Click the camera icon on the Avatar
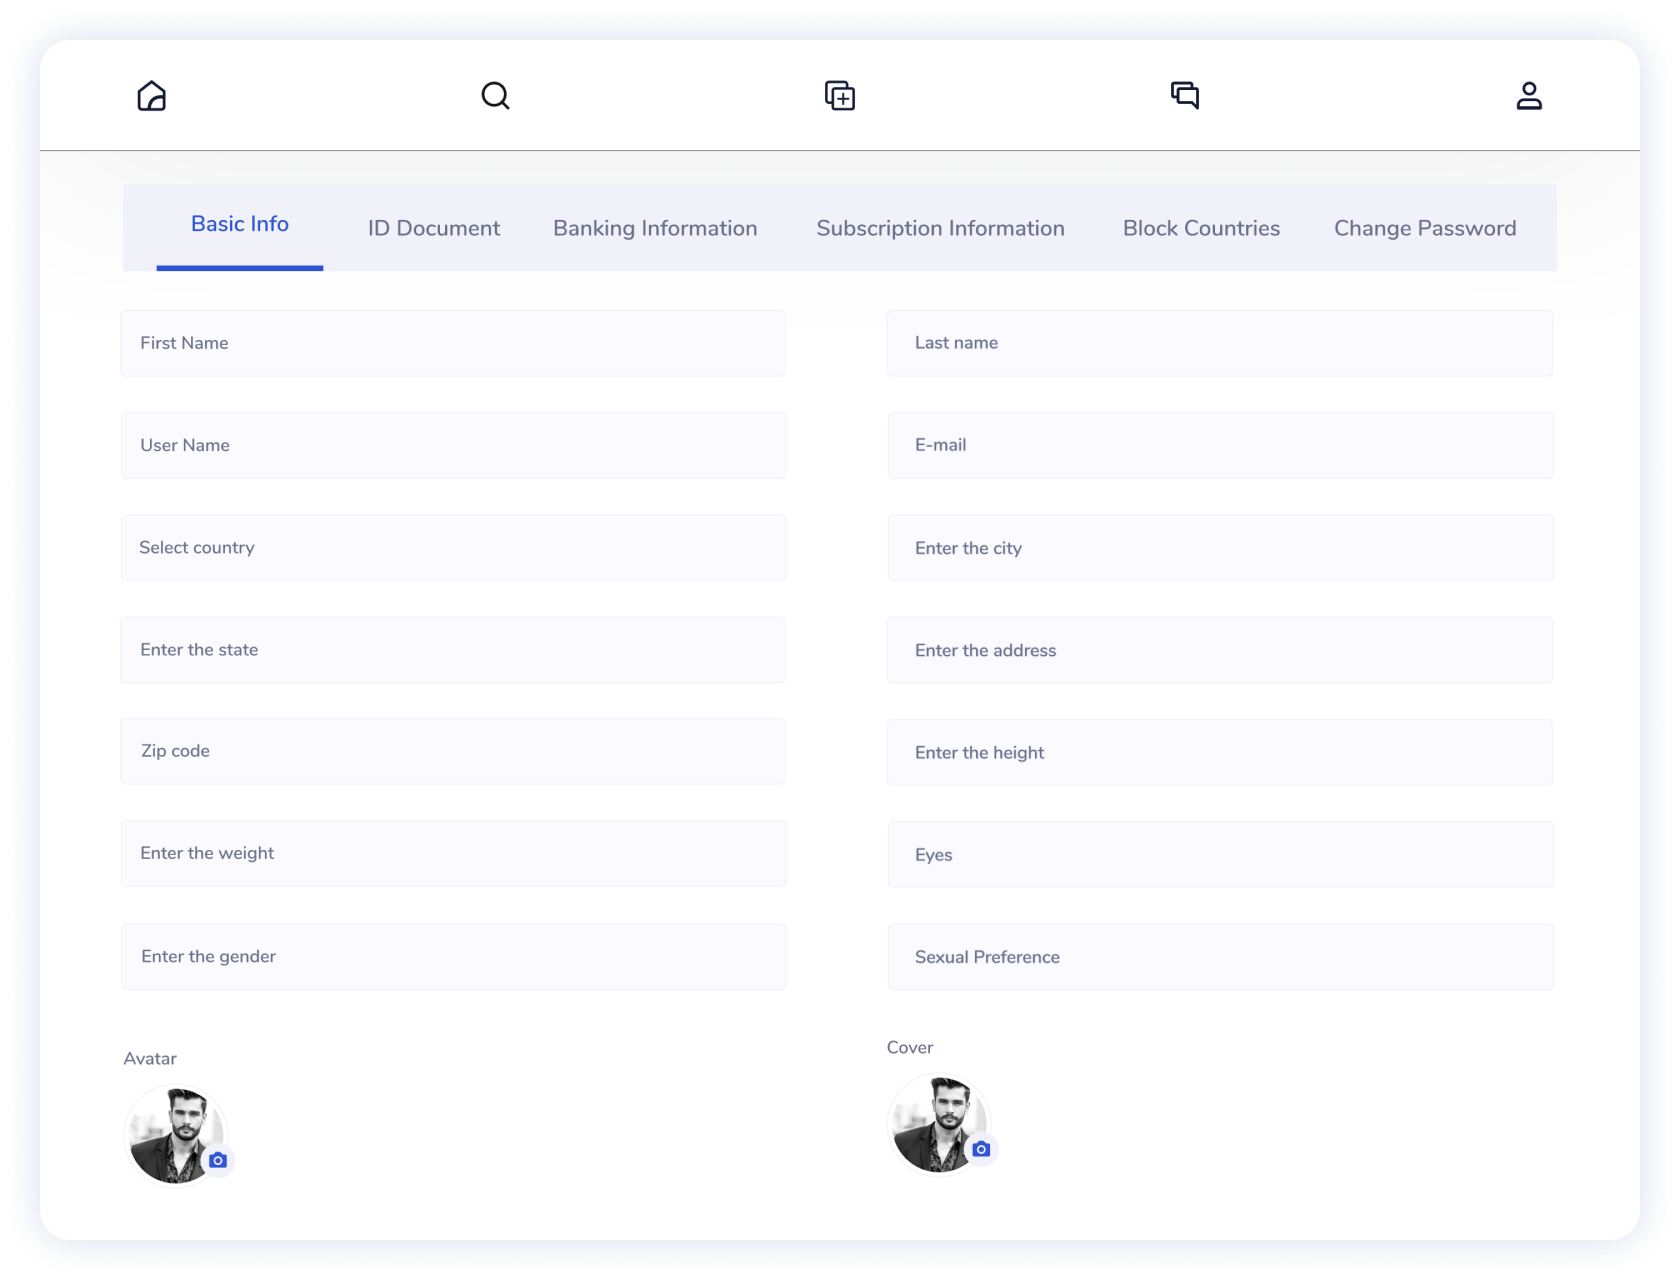 click(218, 1160)
